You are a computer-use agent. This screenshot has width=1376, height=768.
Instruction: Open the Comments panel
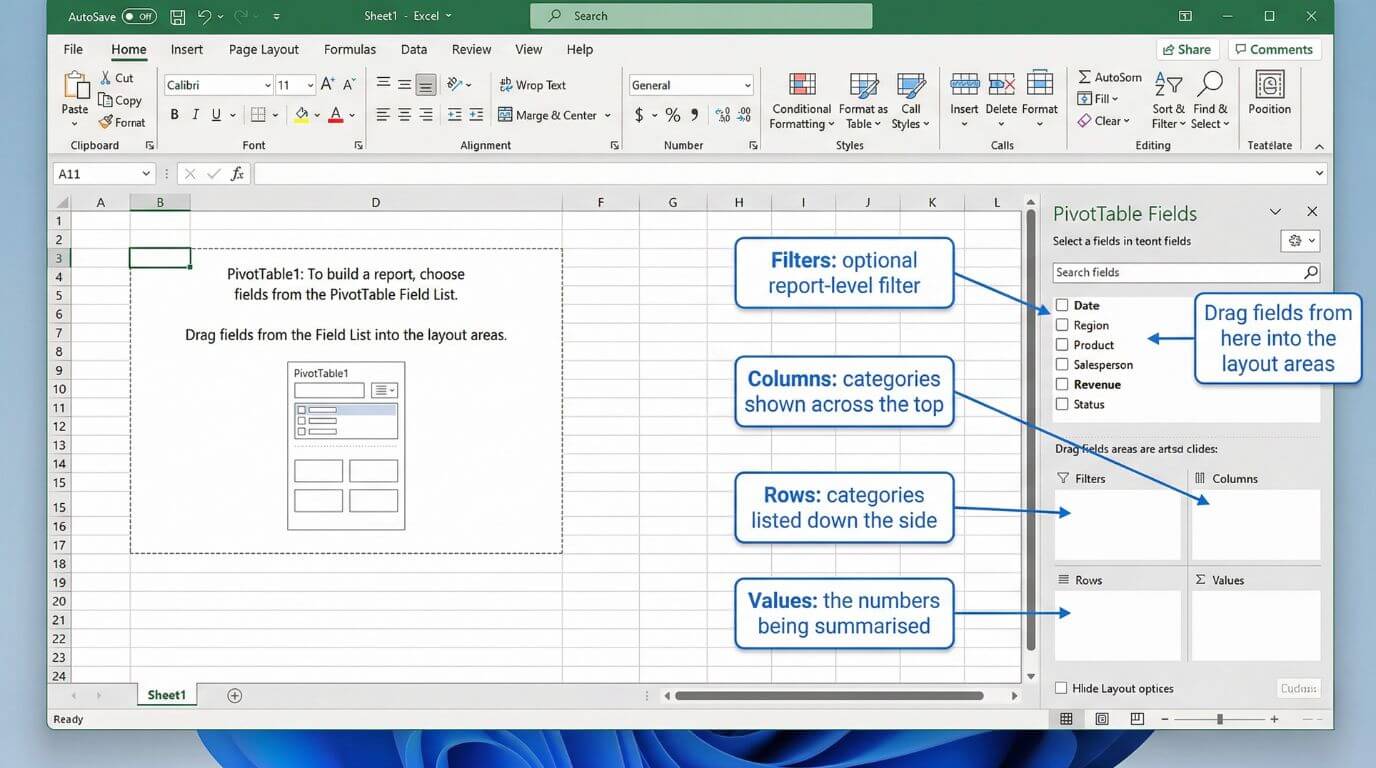1274,49
